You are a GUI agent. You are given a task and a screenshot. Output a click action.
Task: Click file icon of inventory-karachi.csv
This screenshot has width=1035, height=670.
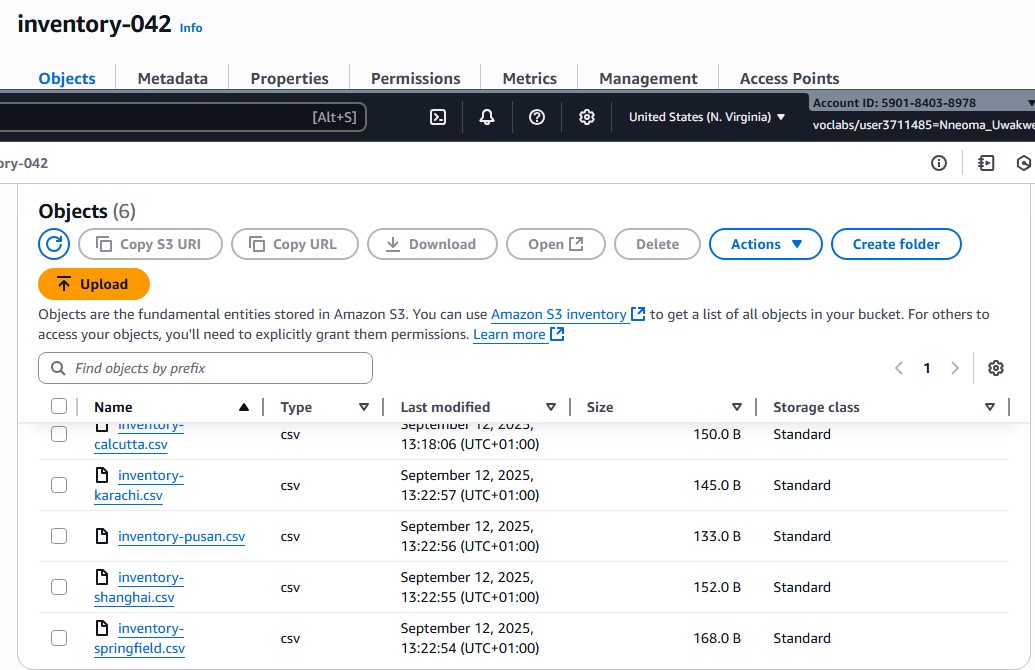point(102,475)
